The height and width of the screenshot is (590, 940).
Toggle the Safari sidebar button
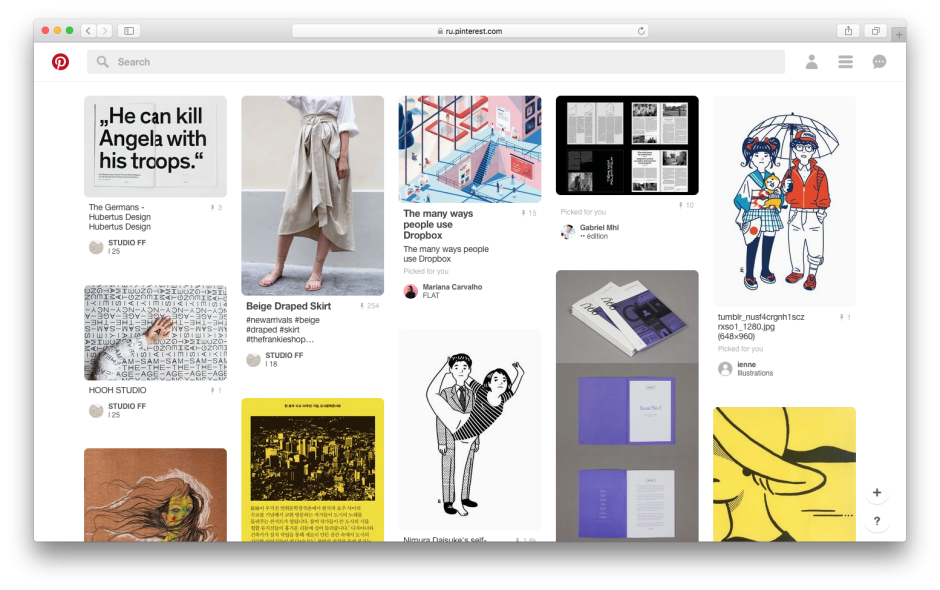pos(129,31)
